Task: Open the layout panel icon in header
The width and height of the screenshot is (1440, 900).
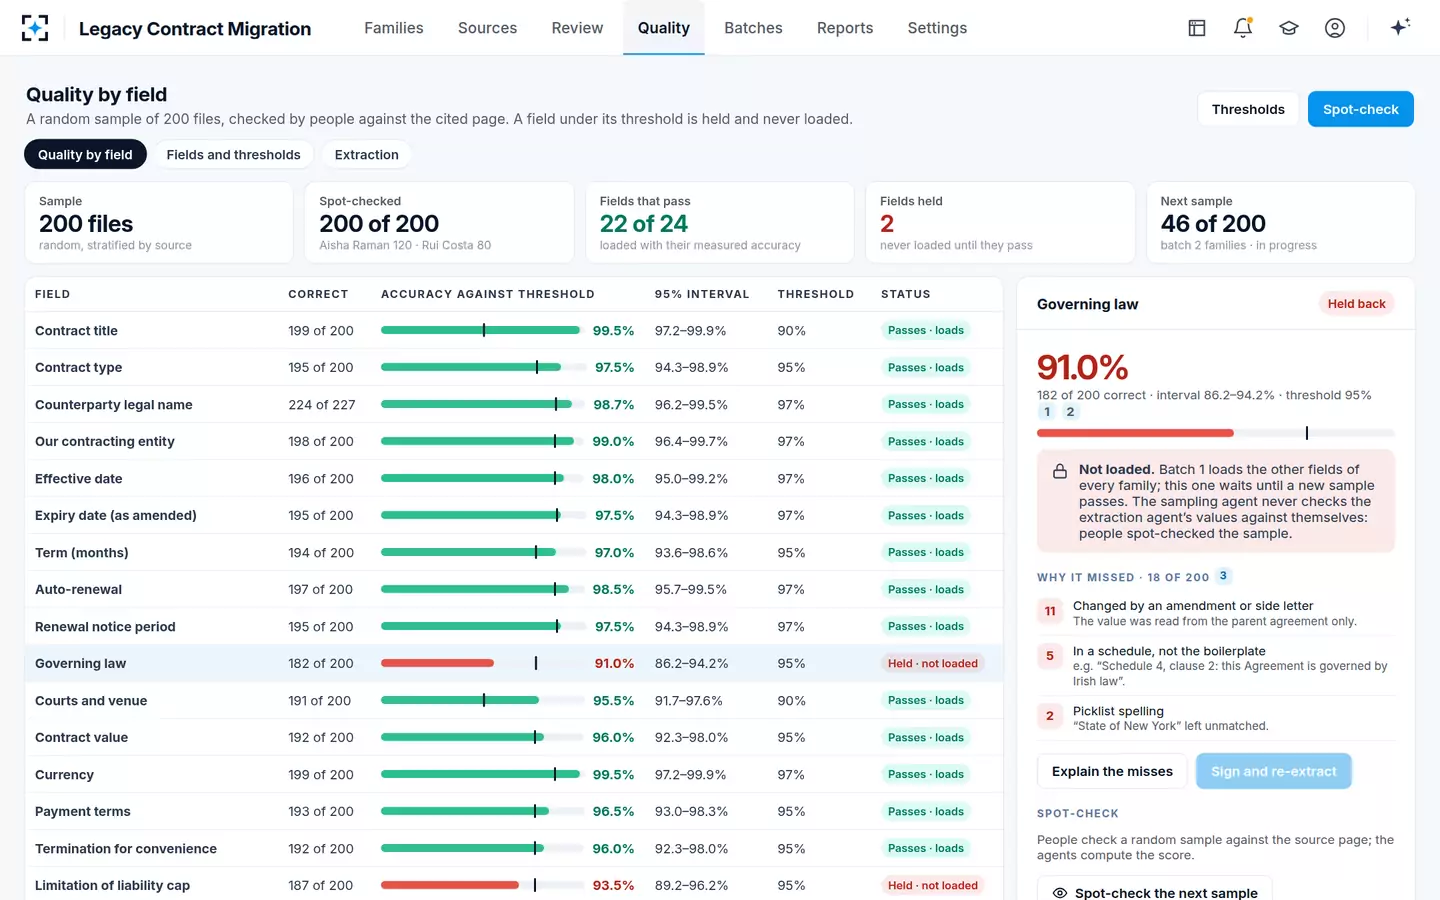Action: click(x=1197, y=28)
